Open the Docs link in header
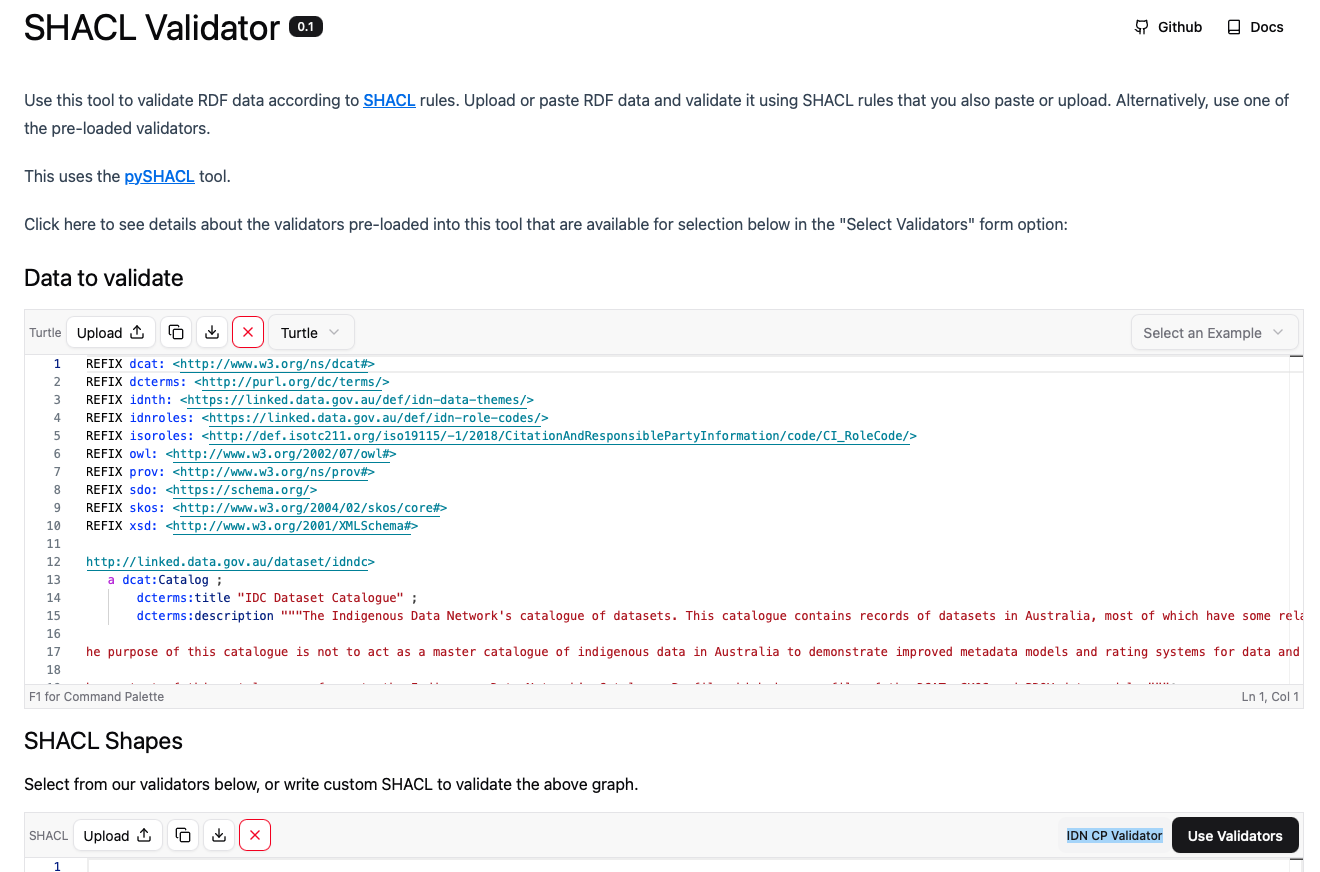The width and height of the screenshot is (1320, 872). click(1255, 27)
